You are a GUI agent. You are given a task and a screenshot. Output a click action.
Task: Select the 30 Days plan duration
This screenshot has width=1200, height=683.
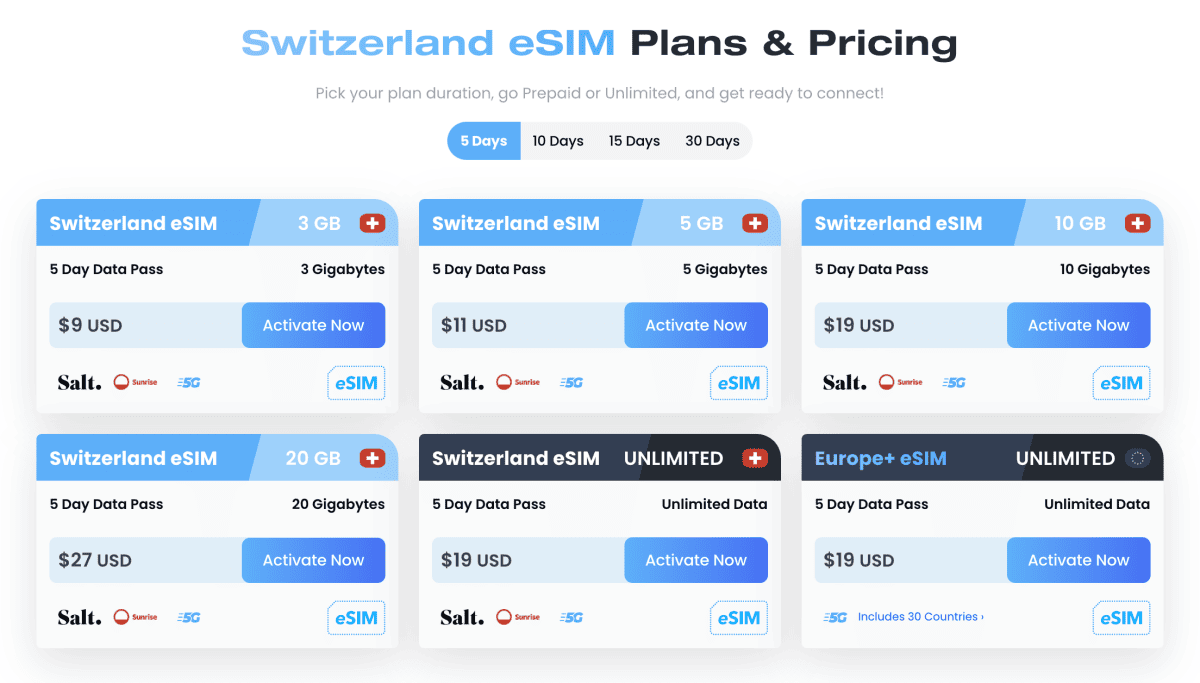point(712,140)
